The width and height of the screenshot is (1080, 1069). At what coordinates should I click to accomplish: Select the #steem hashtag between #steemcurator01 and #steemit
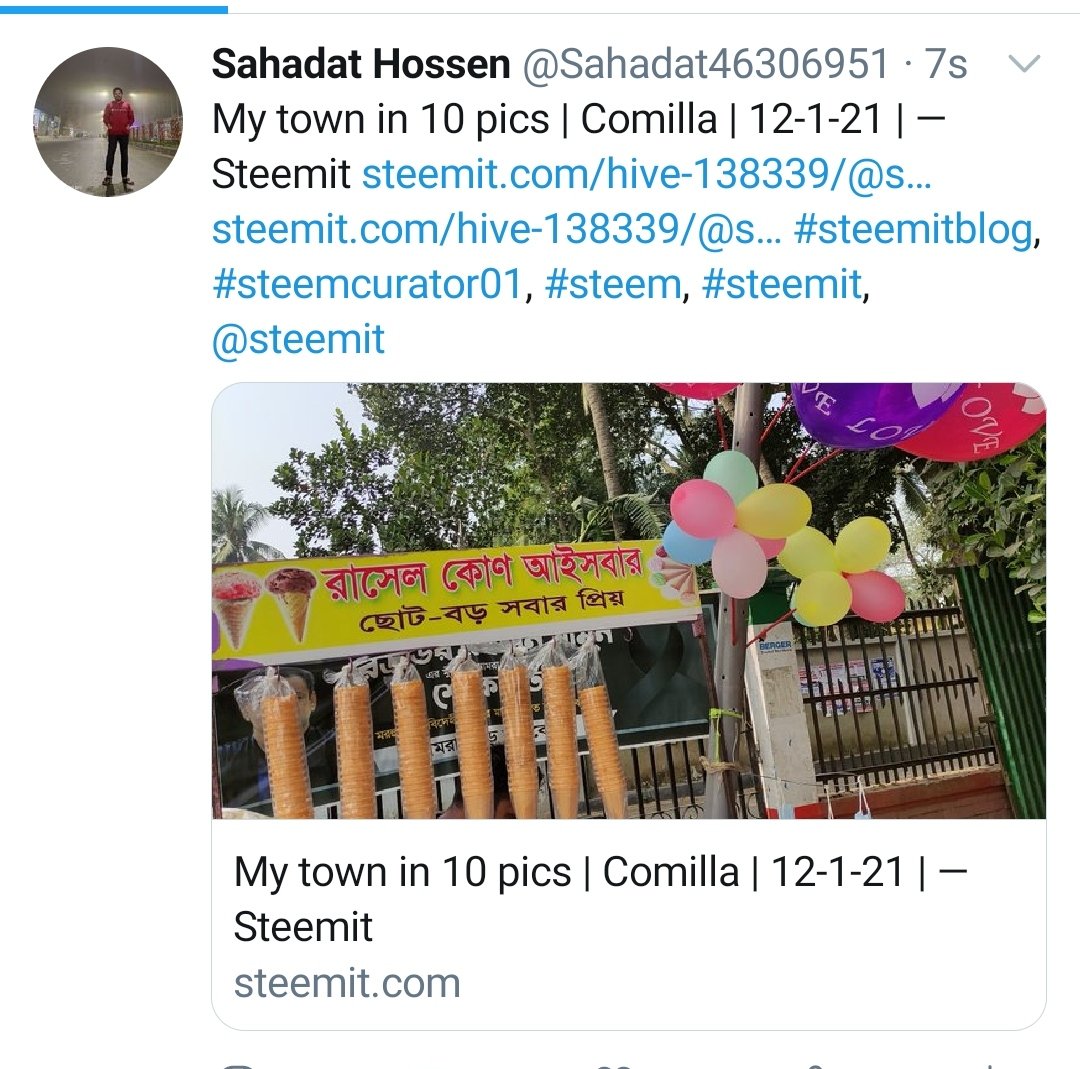(613, 284)
